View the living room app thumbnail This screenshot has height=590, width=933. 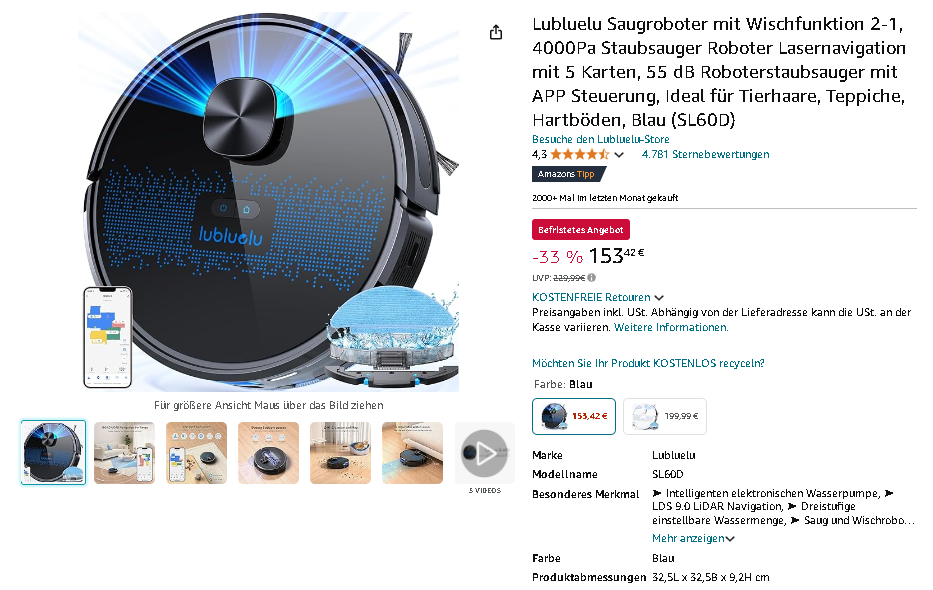coord(124,453)
